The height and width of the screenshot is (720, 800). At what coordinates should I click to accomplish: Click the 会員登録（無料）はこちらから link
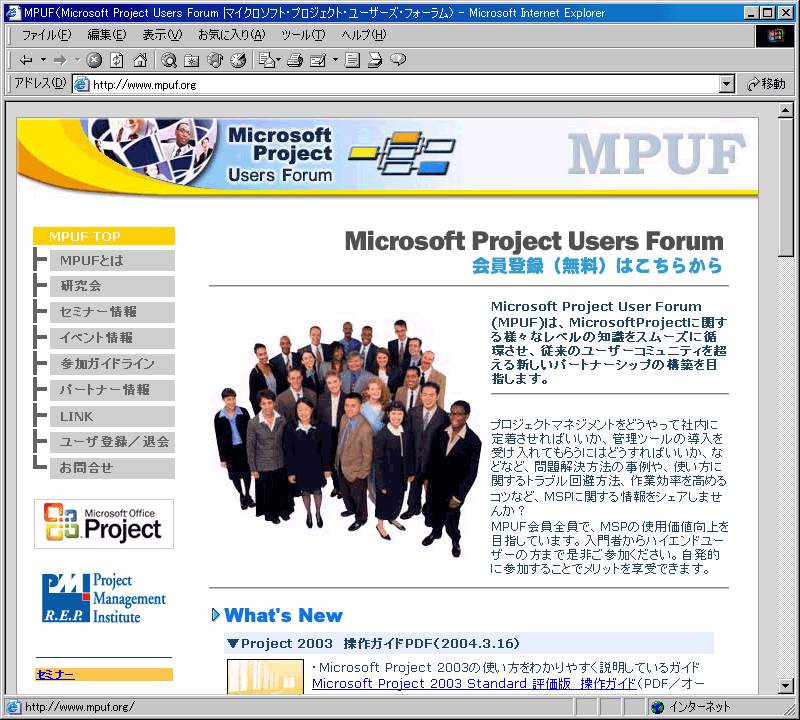click(x=597, y=266)
